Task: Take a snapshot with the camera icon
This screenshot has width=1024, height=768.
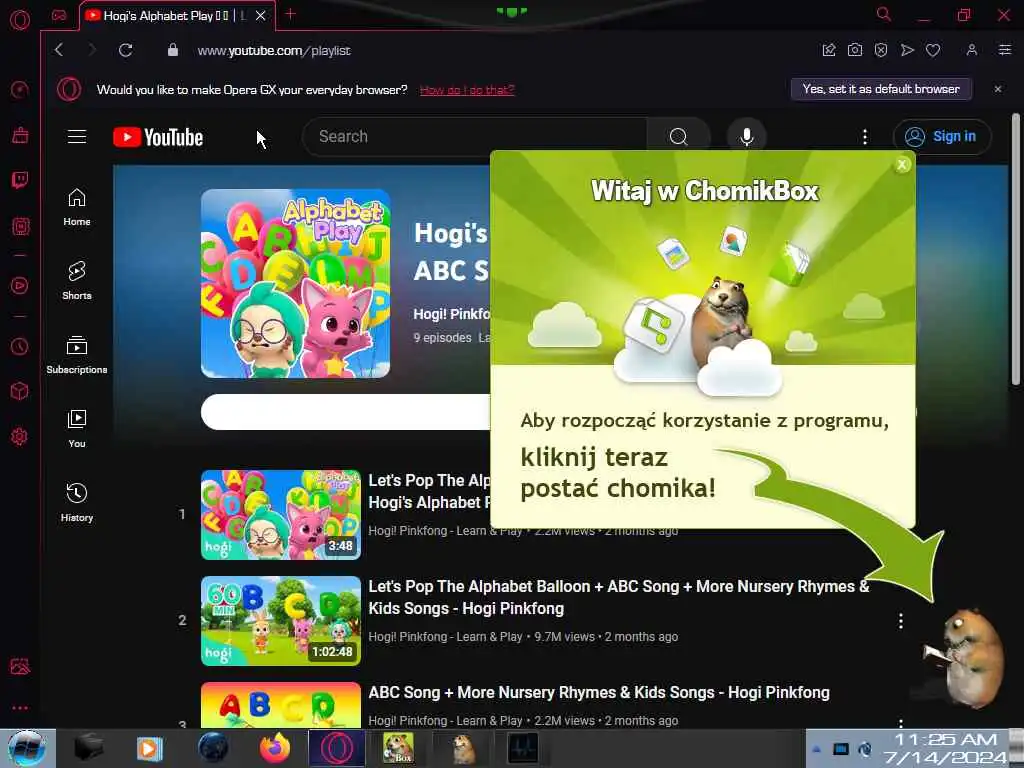Action: click(855, 50)
